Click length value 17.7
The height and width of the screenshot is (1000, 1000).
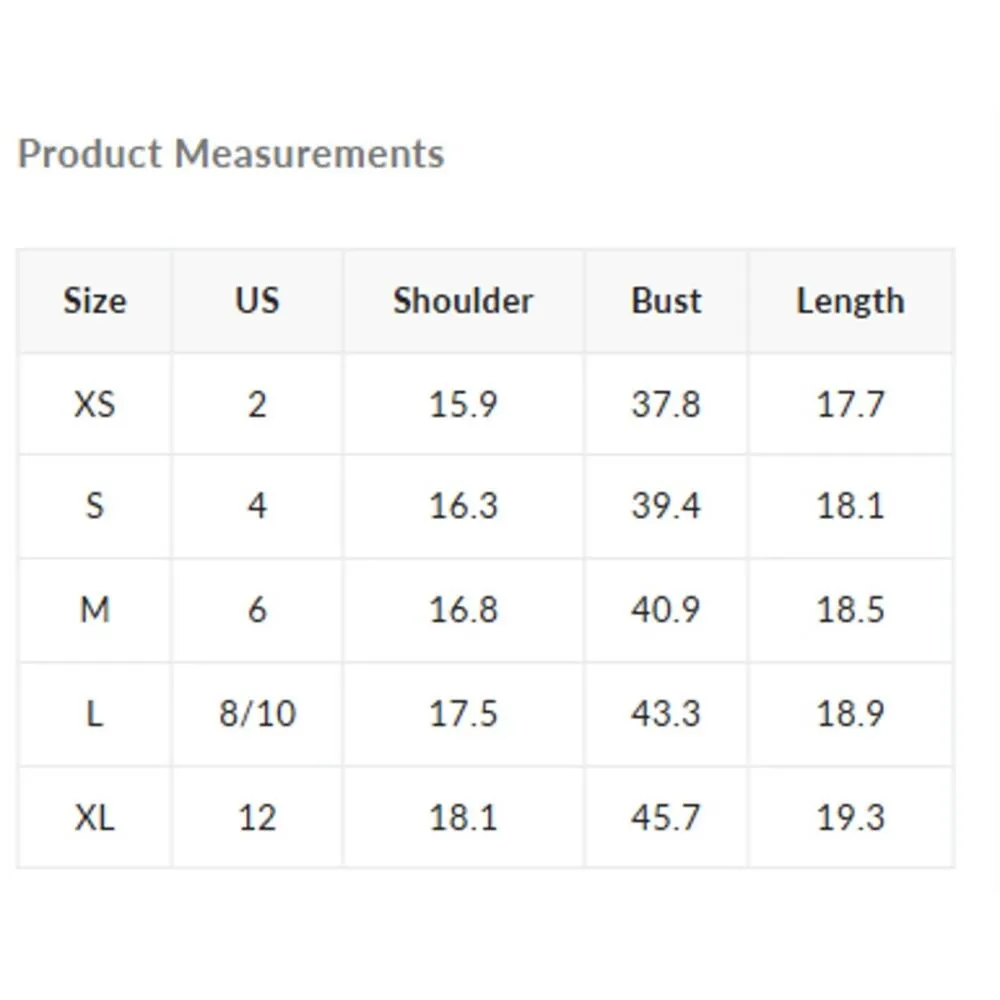click(x=850, y=404)
